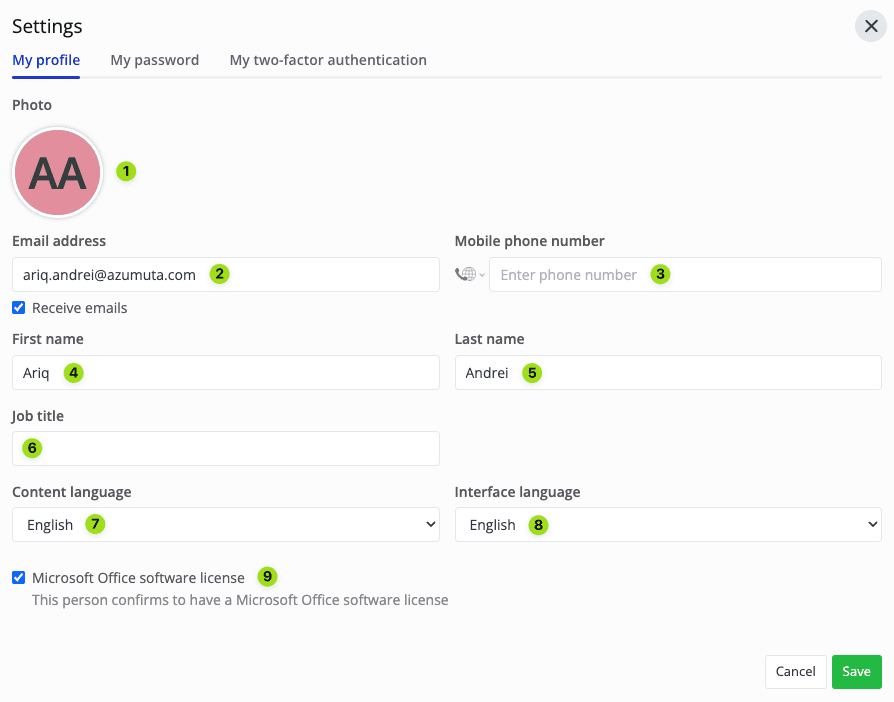The image size is (894, 702).
Task: Click the green badge numbered 9
Action: 267,577
